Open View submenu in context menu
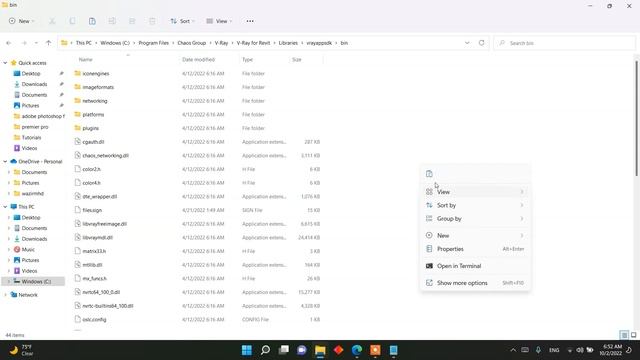The image size is (640, 360). 475,192
